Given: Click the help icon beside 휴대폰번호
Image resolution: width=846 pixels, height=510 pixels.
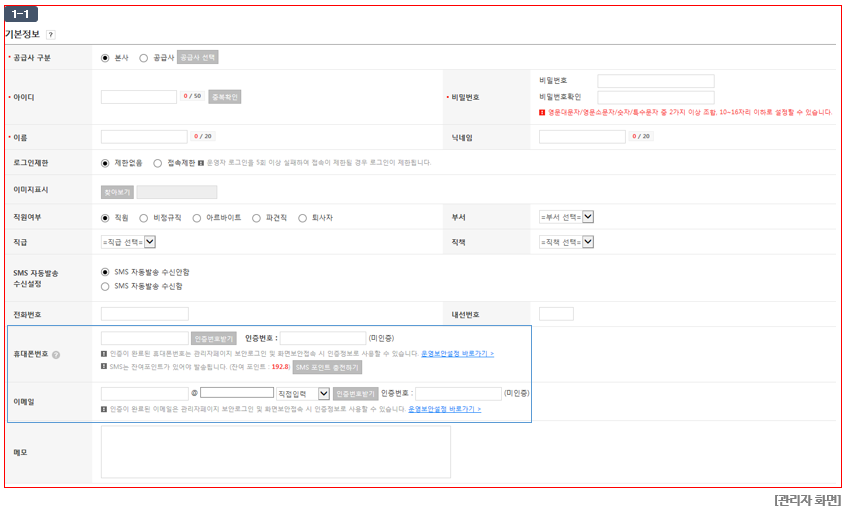Looking at the screenshot, I should pos(56,355).
